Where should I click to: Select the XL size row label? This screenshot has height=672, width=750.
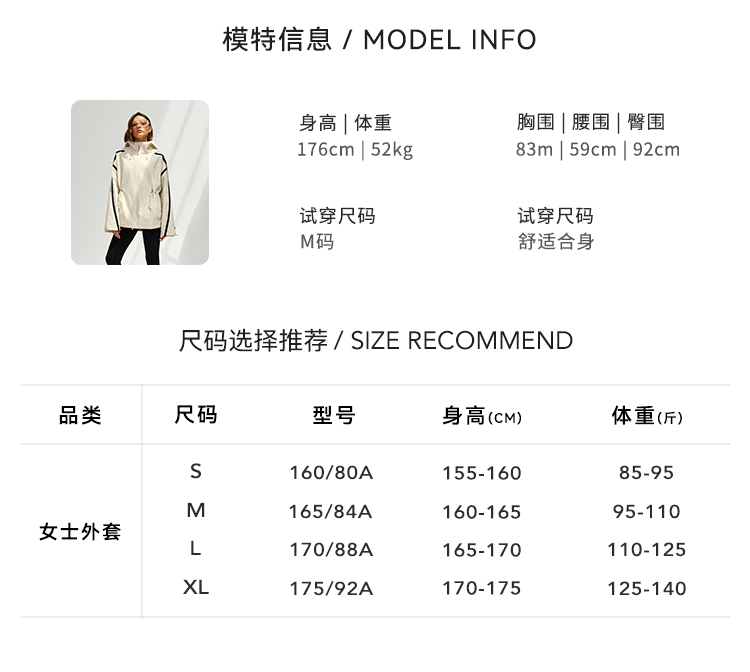[x=196, y=588]
